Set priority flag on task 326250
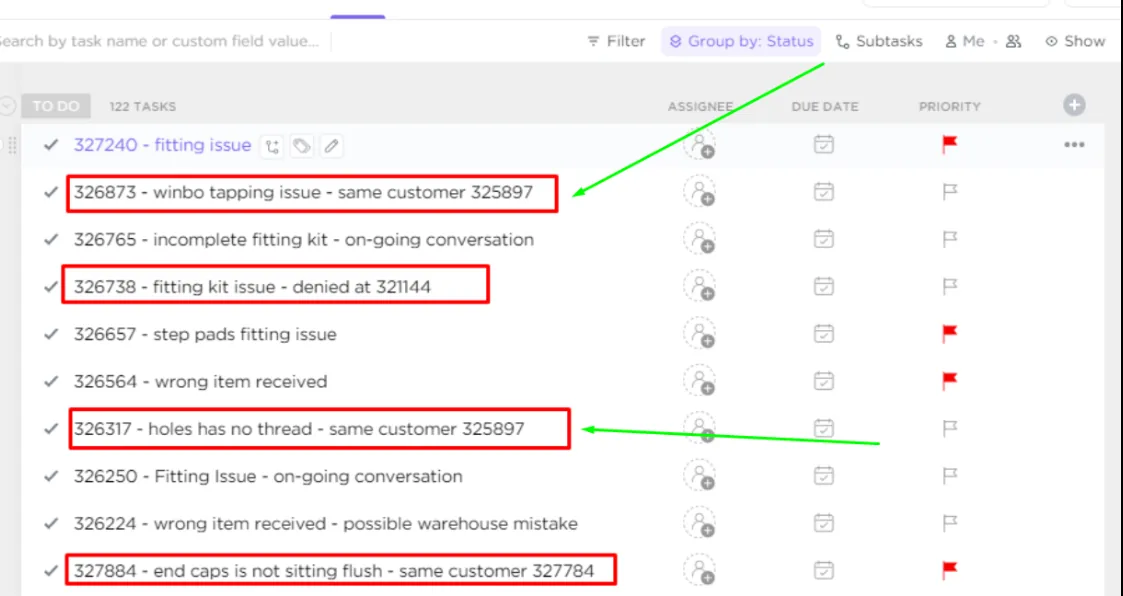 pos(950,476)
